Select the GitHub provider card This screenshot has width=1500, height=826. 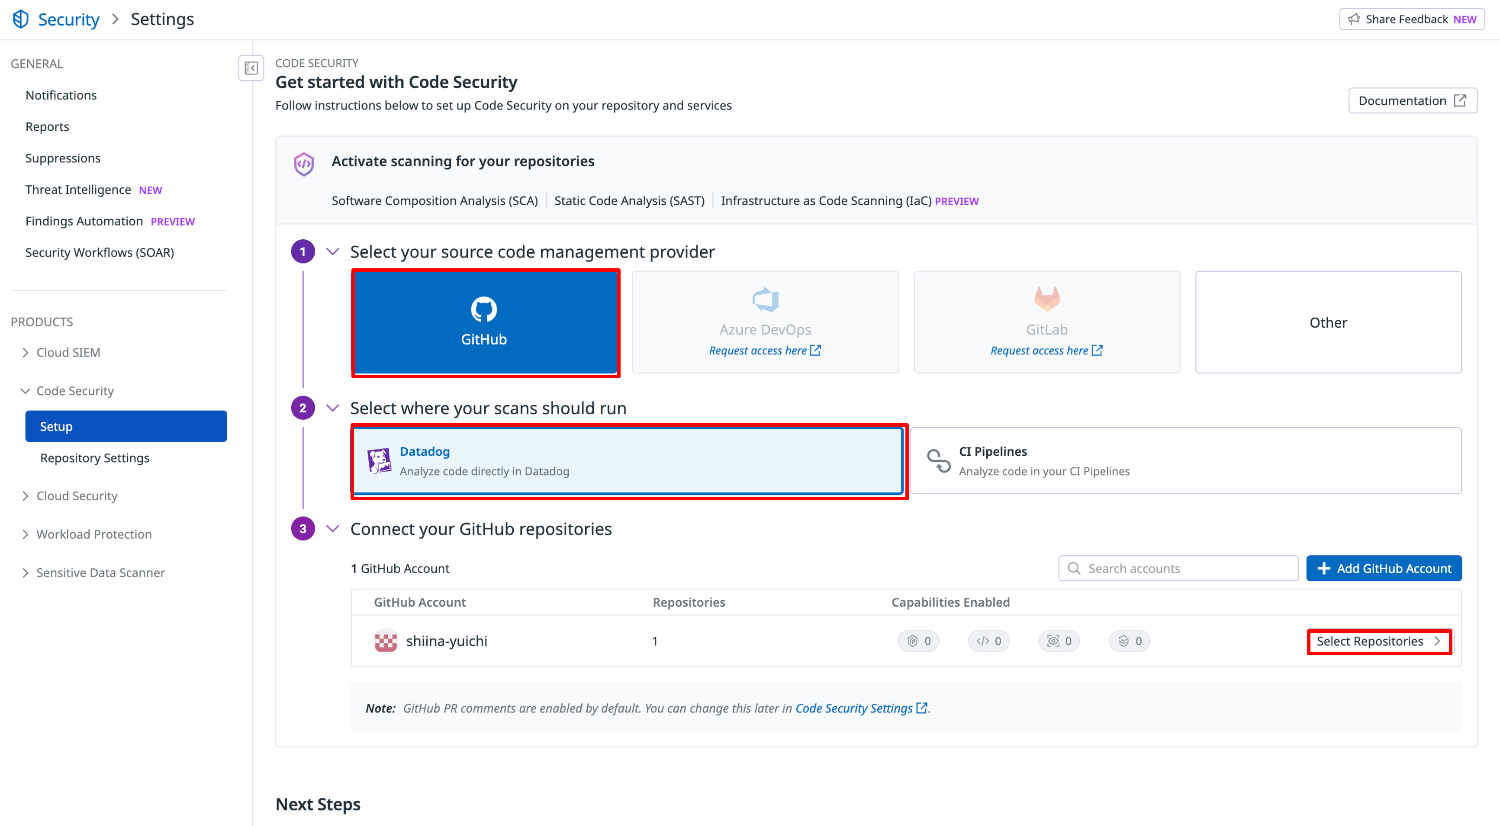(x=485, y=323)
